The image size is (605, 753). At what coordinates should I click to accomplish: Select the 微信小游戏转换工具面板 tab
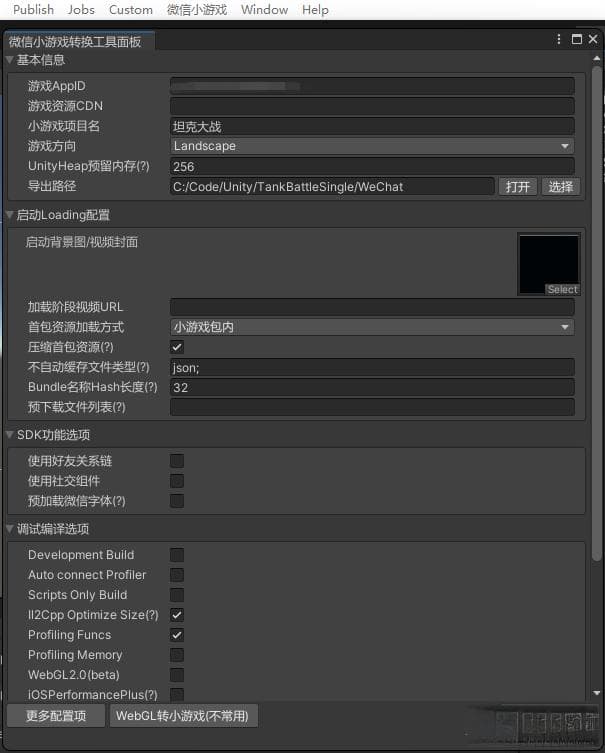(x=79, y=42)
